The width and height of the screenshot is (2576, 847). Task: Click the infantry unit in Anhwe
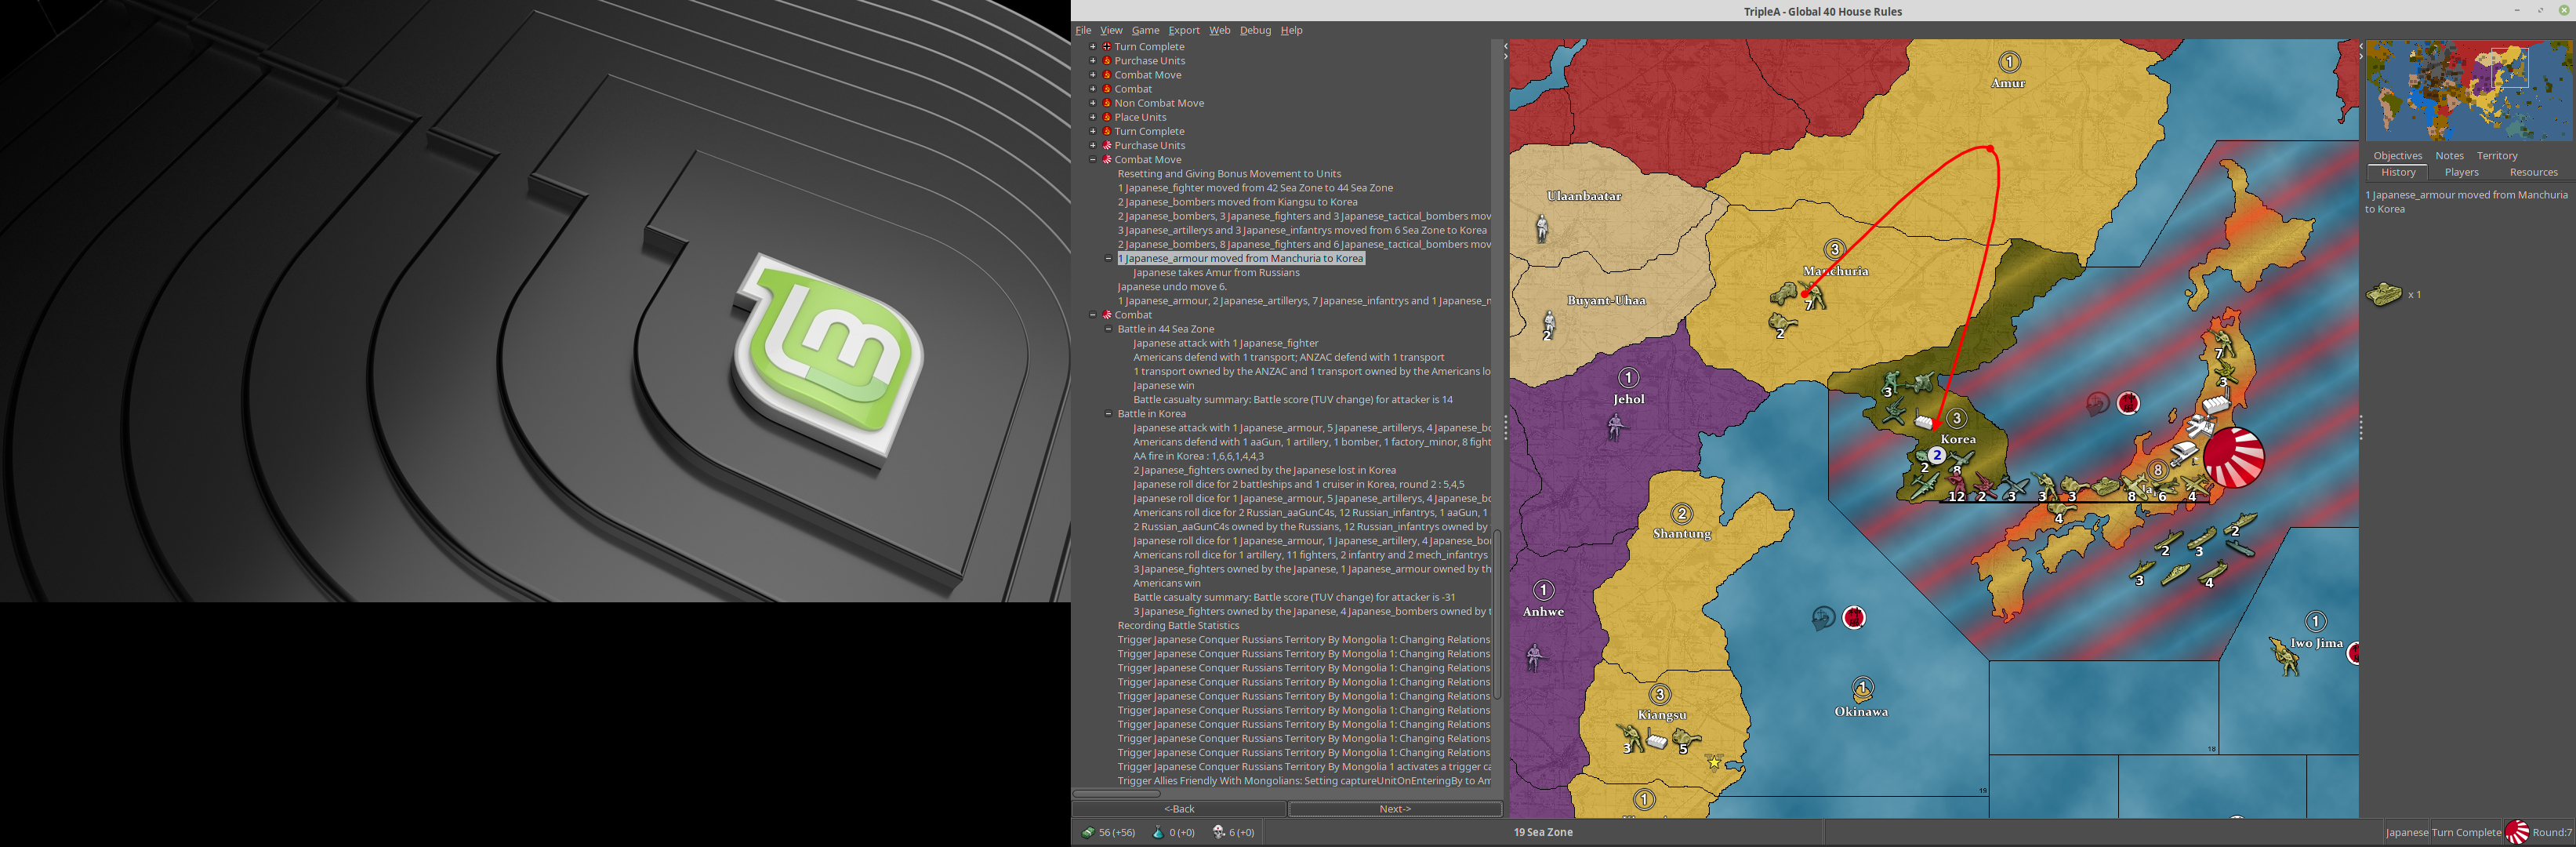click(1535, 657)
